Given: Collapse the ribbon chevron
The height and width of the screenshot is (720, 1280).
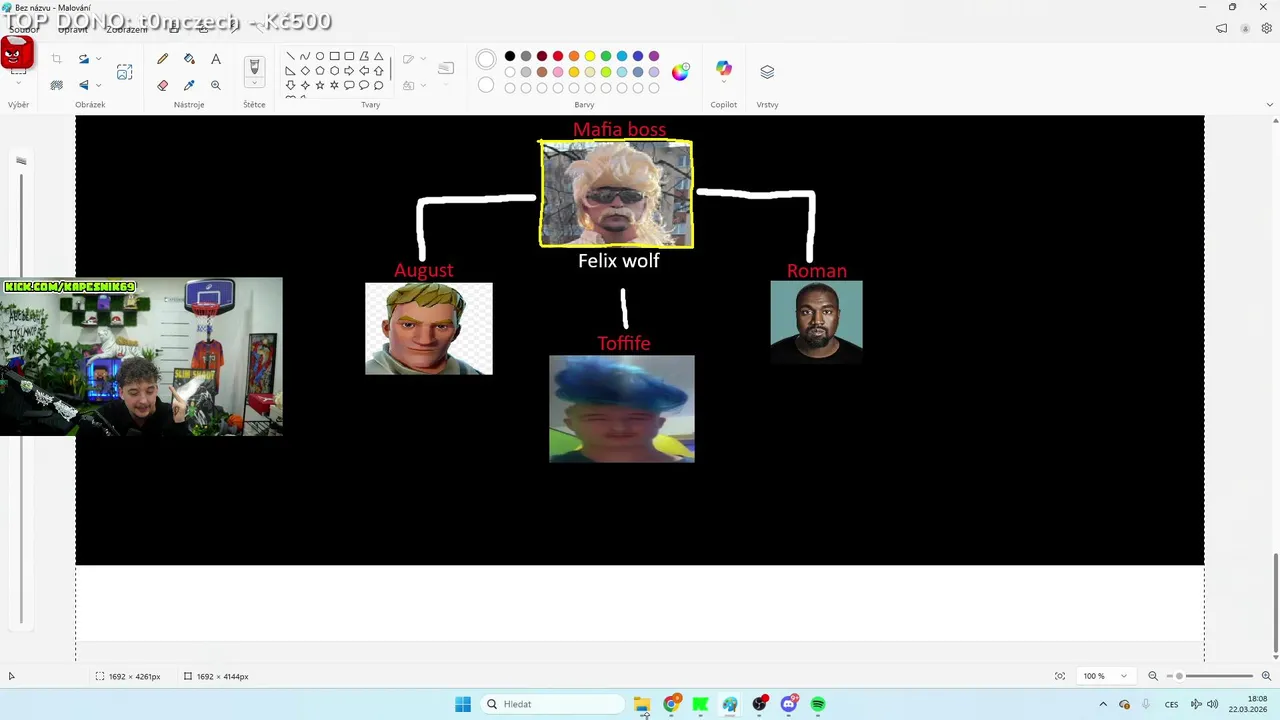Looking at the screenshot, I should pos(1270,104).
